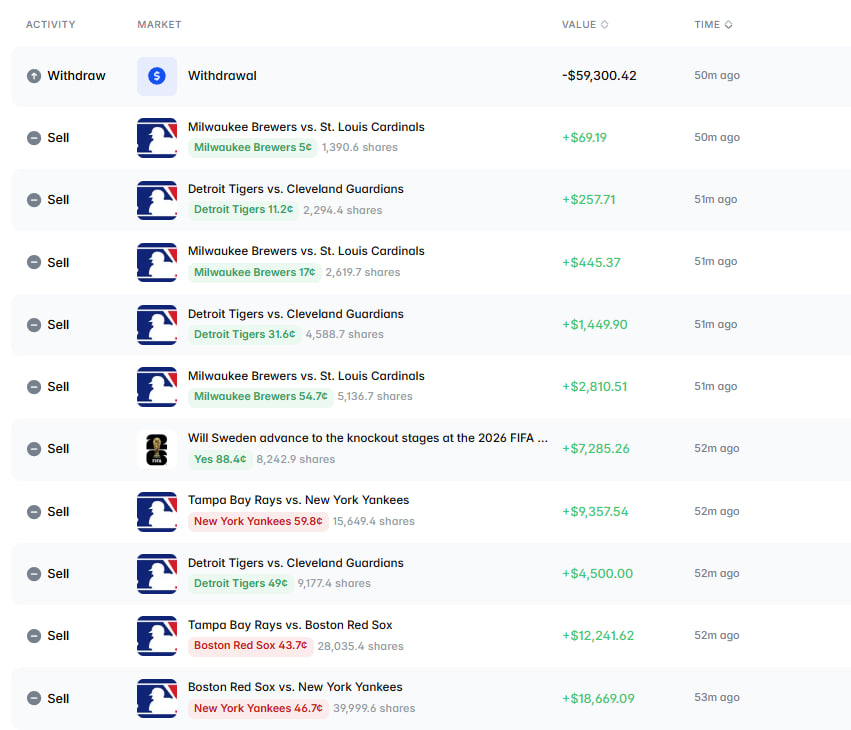This screenshot has height=730, width=851.
Task: Open Detroit Tigers vs. Guardians market, 9,177.4 shares
Action: point(296,563)
